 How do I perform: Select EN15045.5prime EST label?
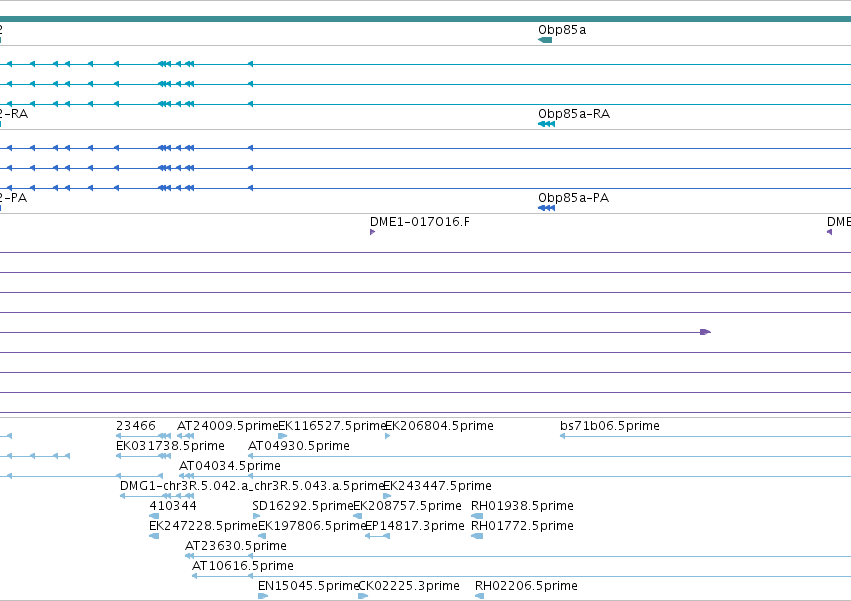click(x=308, y=586)
